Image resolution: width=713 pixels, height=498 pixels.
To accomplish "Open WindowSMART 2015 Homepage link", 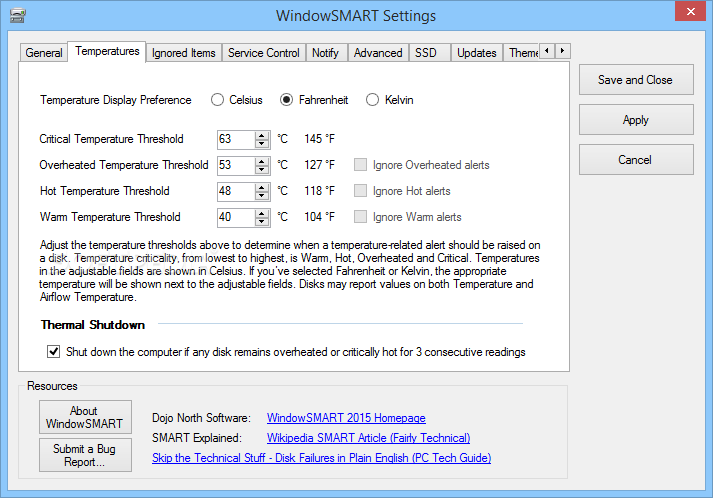I will pyautogui.click(x=346, y=418).
